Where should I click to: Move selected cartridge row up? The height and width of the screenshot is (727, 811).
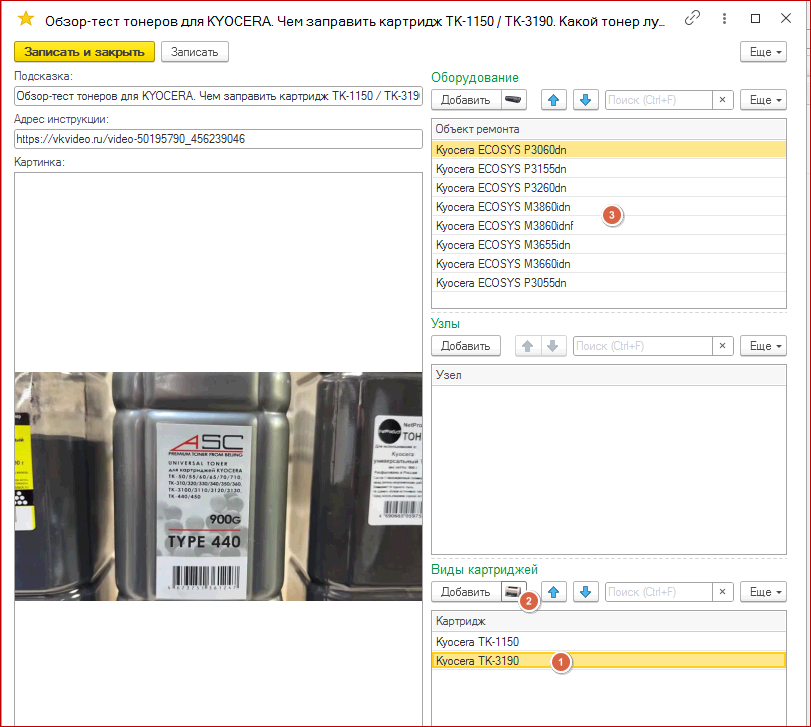coord(553,592)
